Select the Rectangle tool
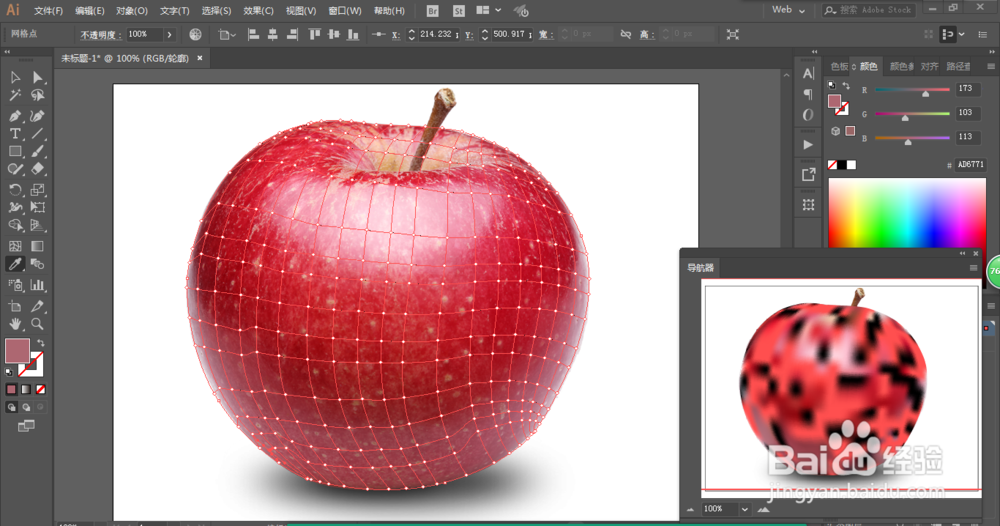This screenshot has width=1000, height=526. click(x=15, y=152)
